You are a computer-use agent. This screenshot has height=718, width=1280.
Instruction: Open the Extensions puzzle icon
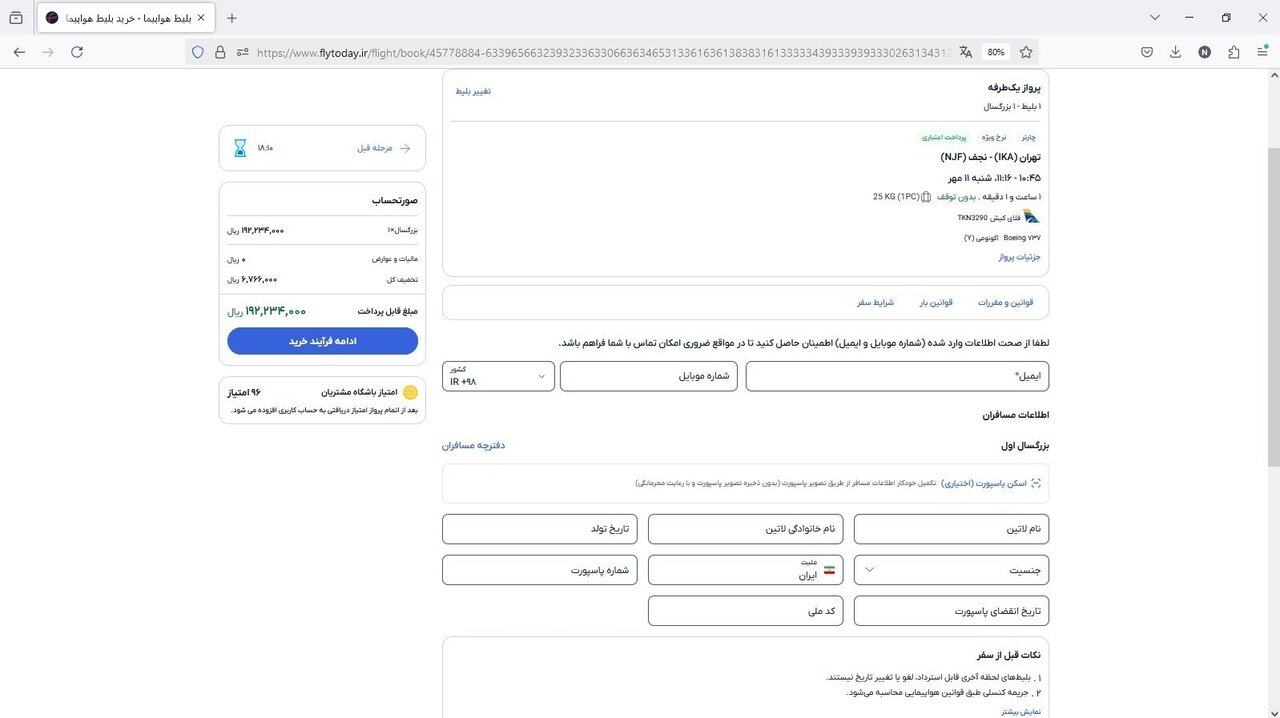[x=1233, y=52]
